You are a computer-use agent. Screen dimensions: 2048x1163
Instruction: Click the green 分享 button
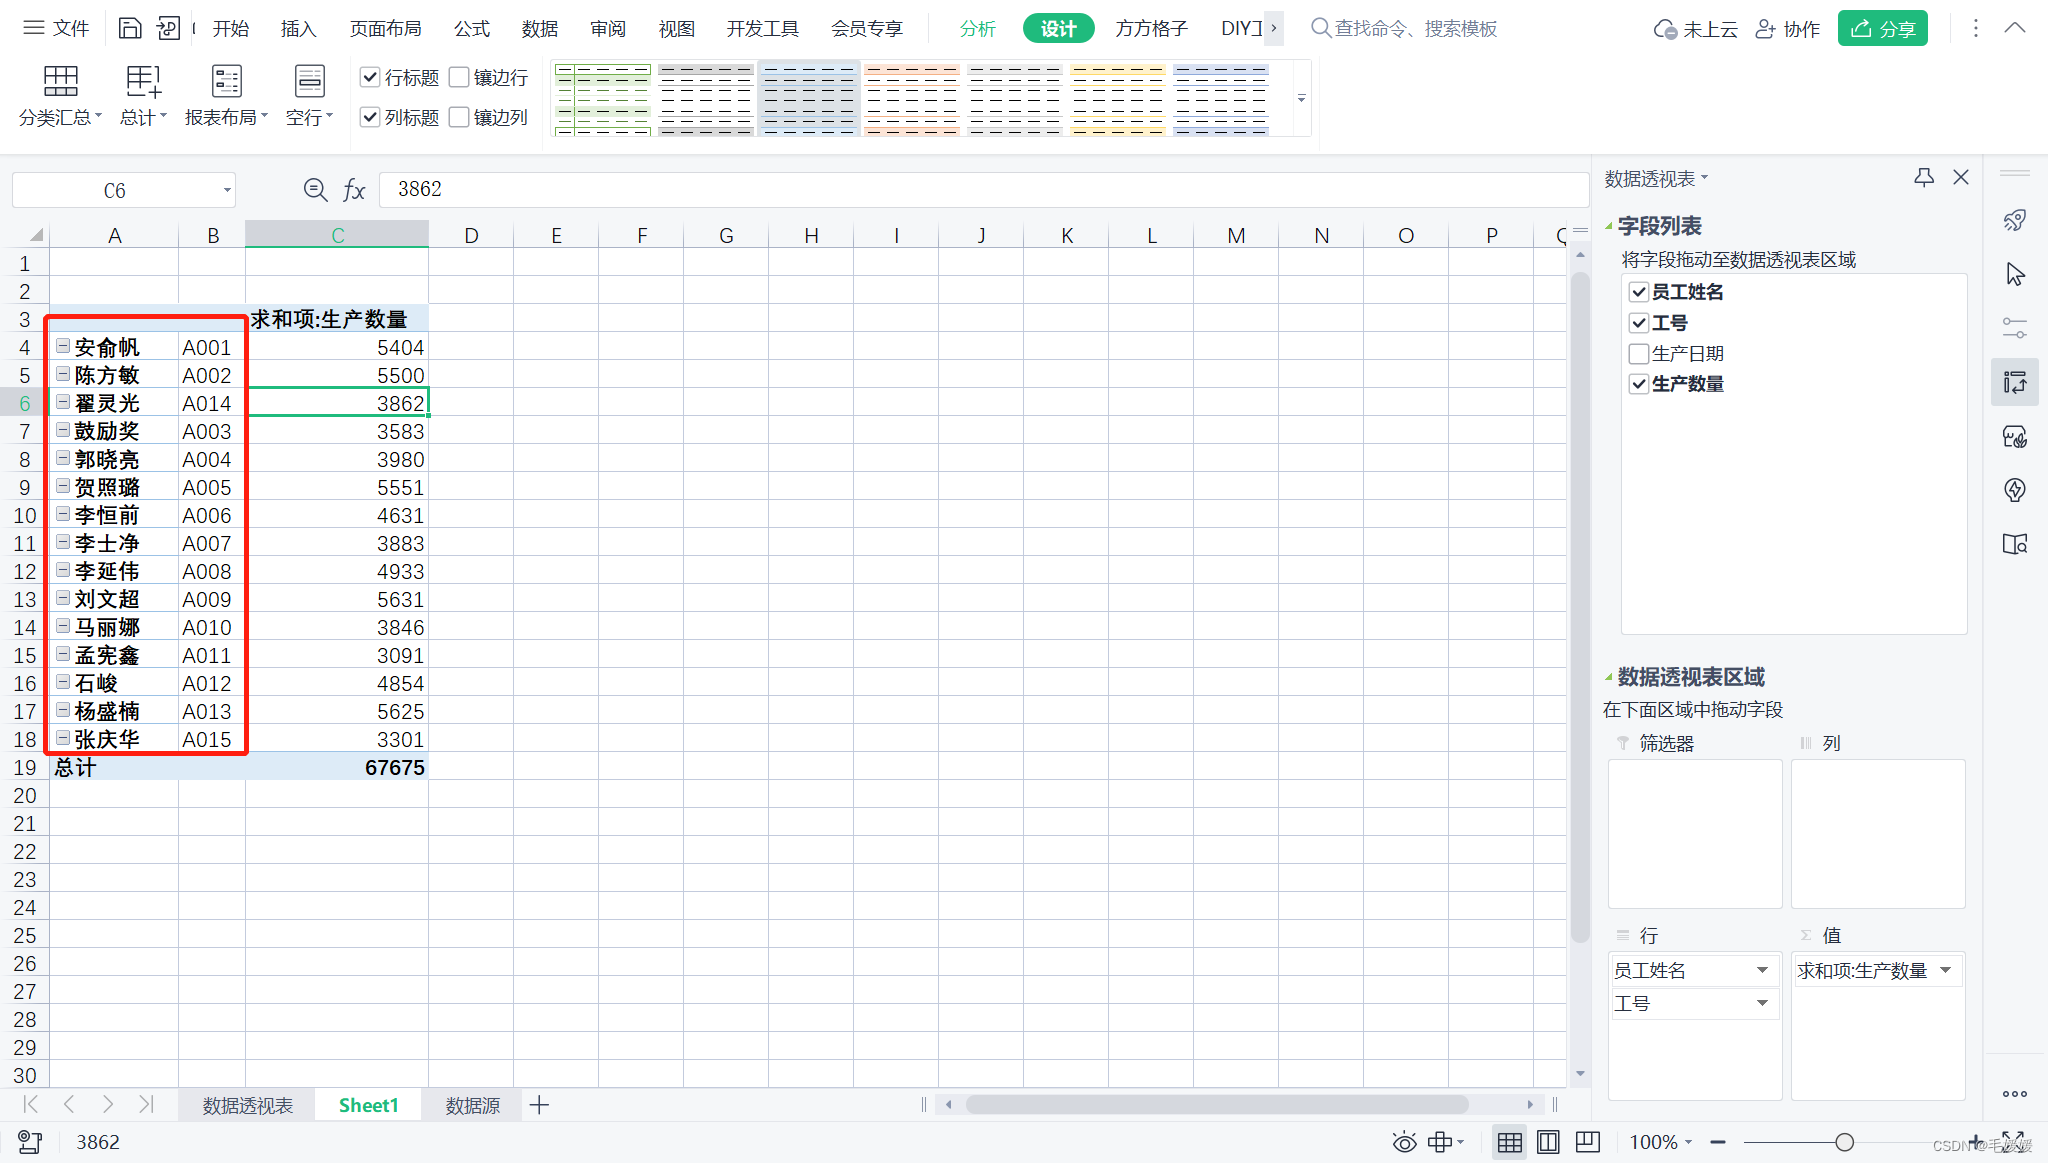point(1882,27)
